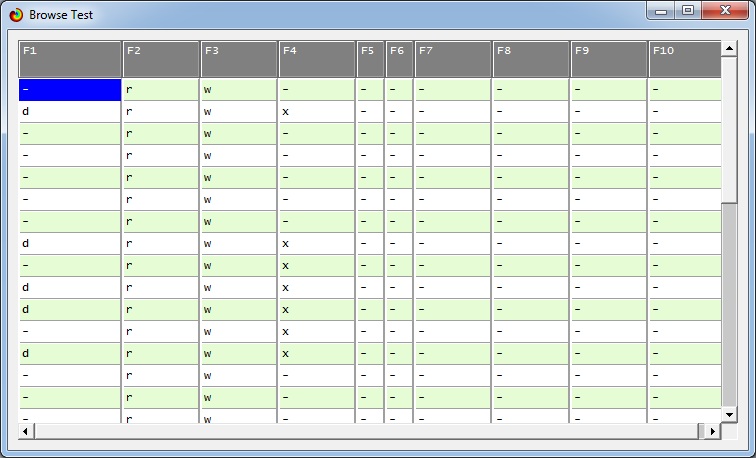The width and height of the screenshot is (756, 458).
Task: Click the narrow F5 column header
Action: pyautogui.click(x=370, y=59)
